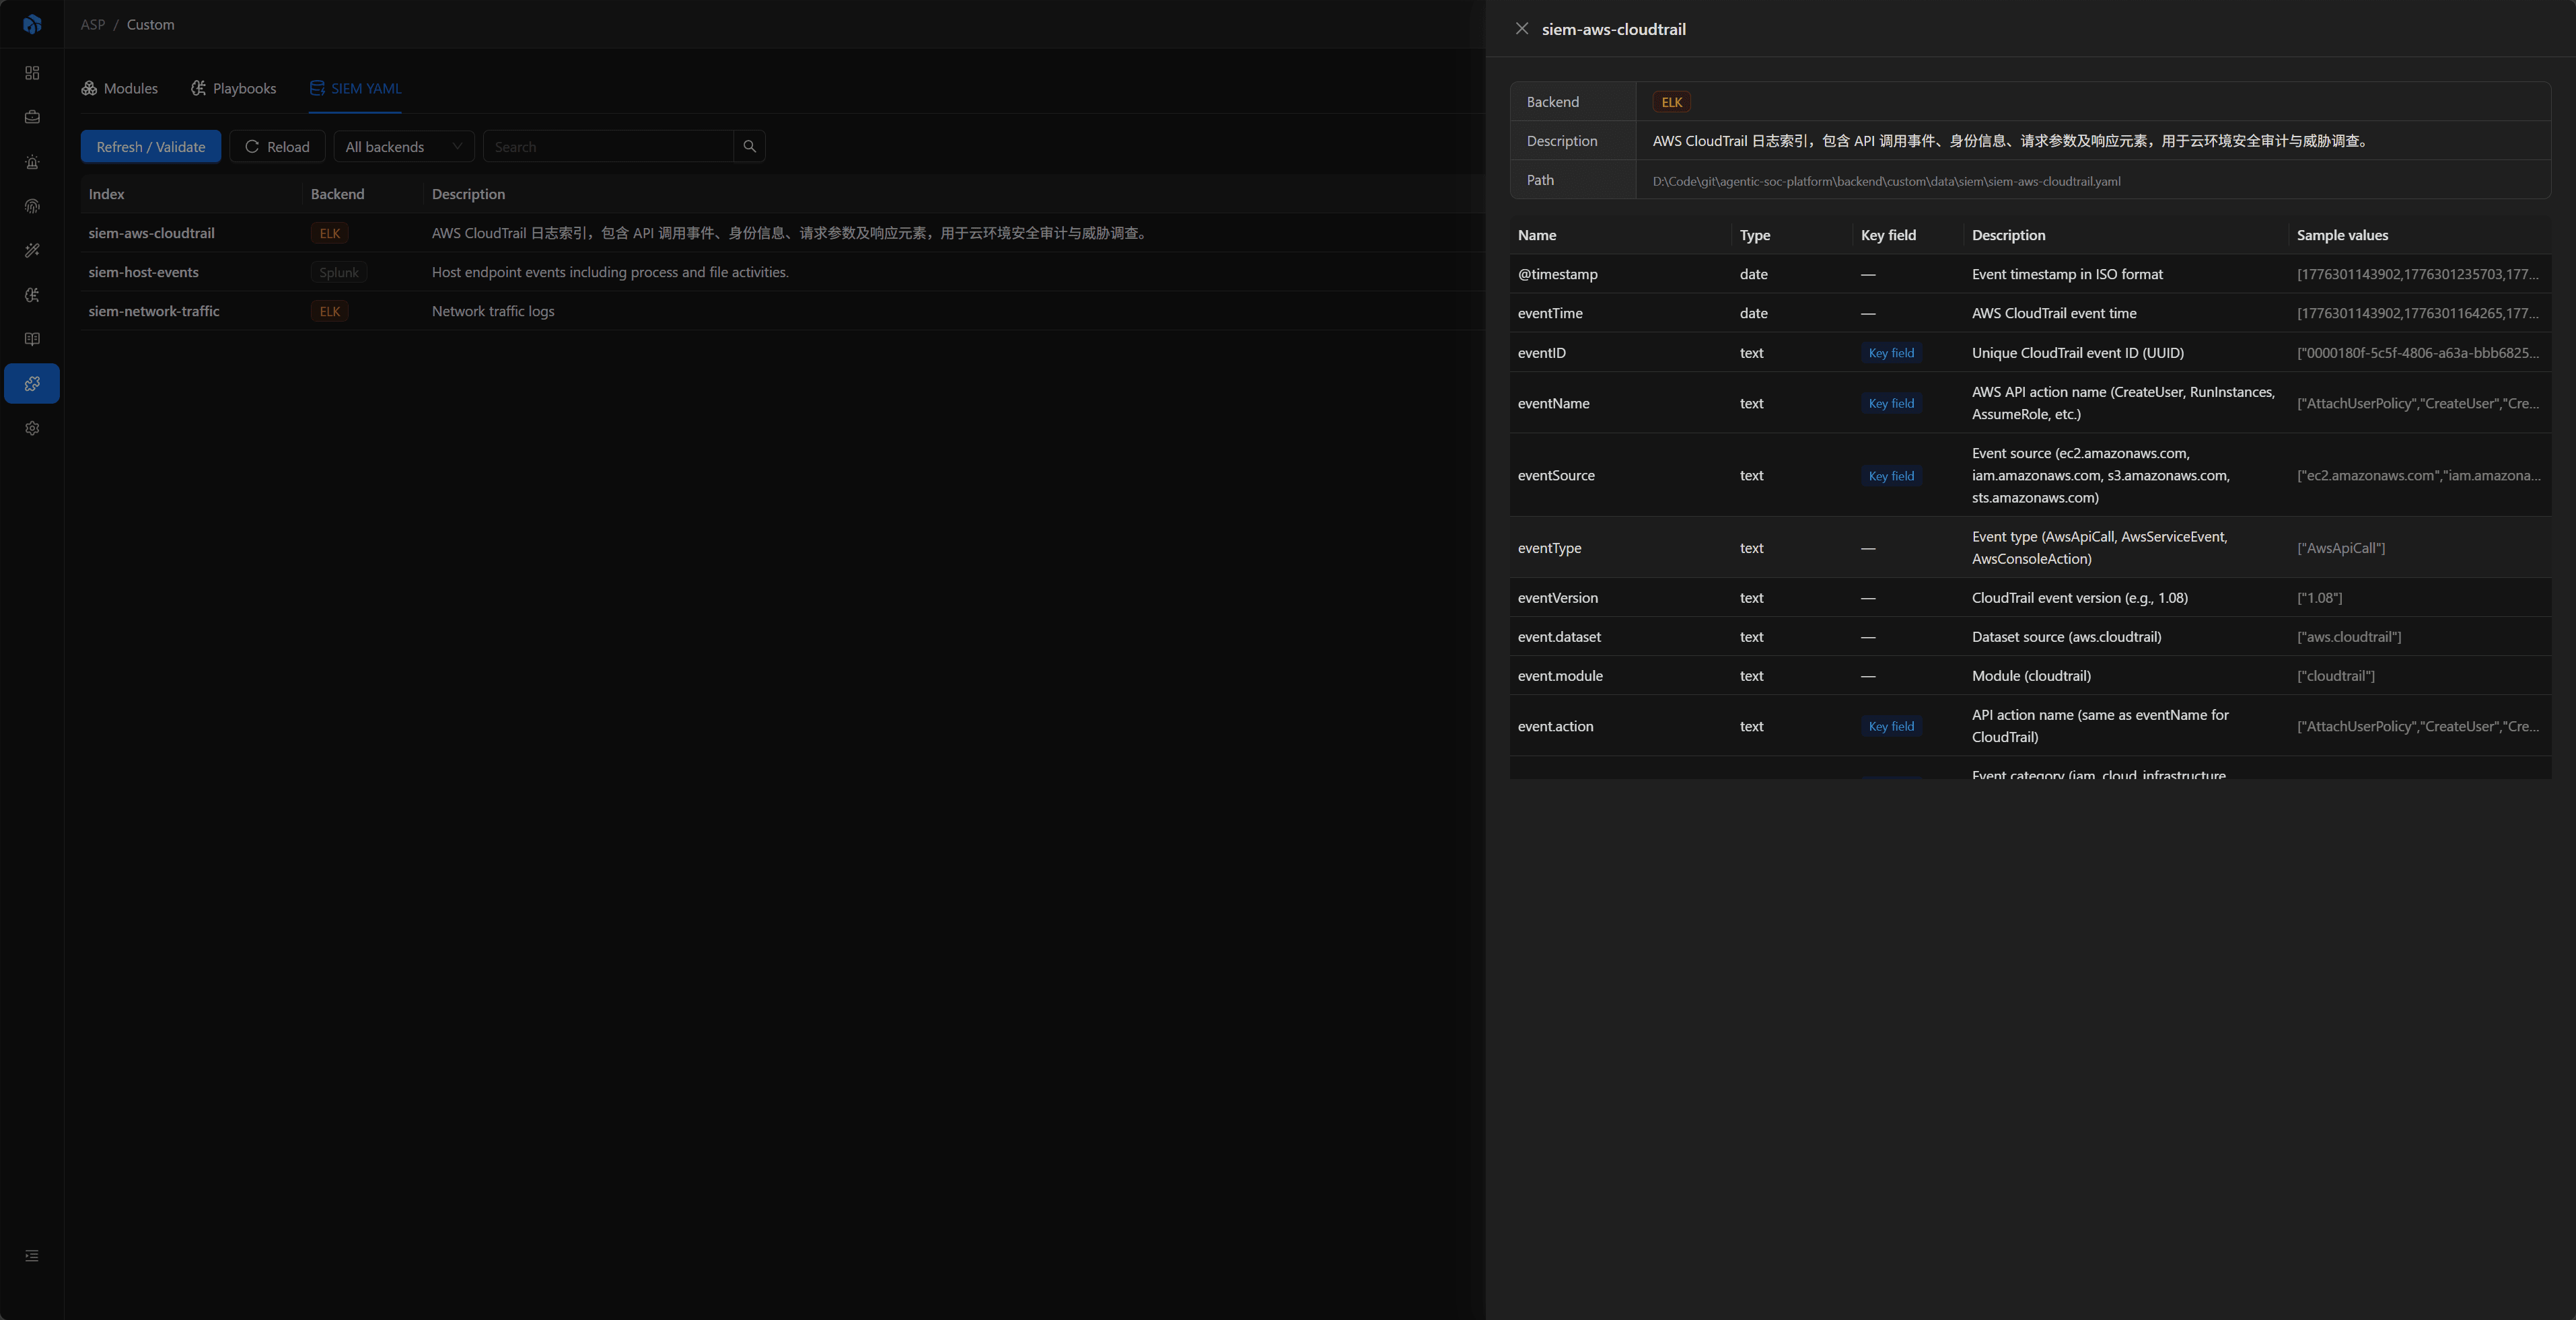Screen dimensions: 2576x1320
Task: Click the Sample values column header
Action: (2342, 235)
